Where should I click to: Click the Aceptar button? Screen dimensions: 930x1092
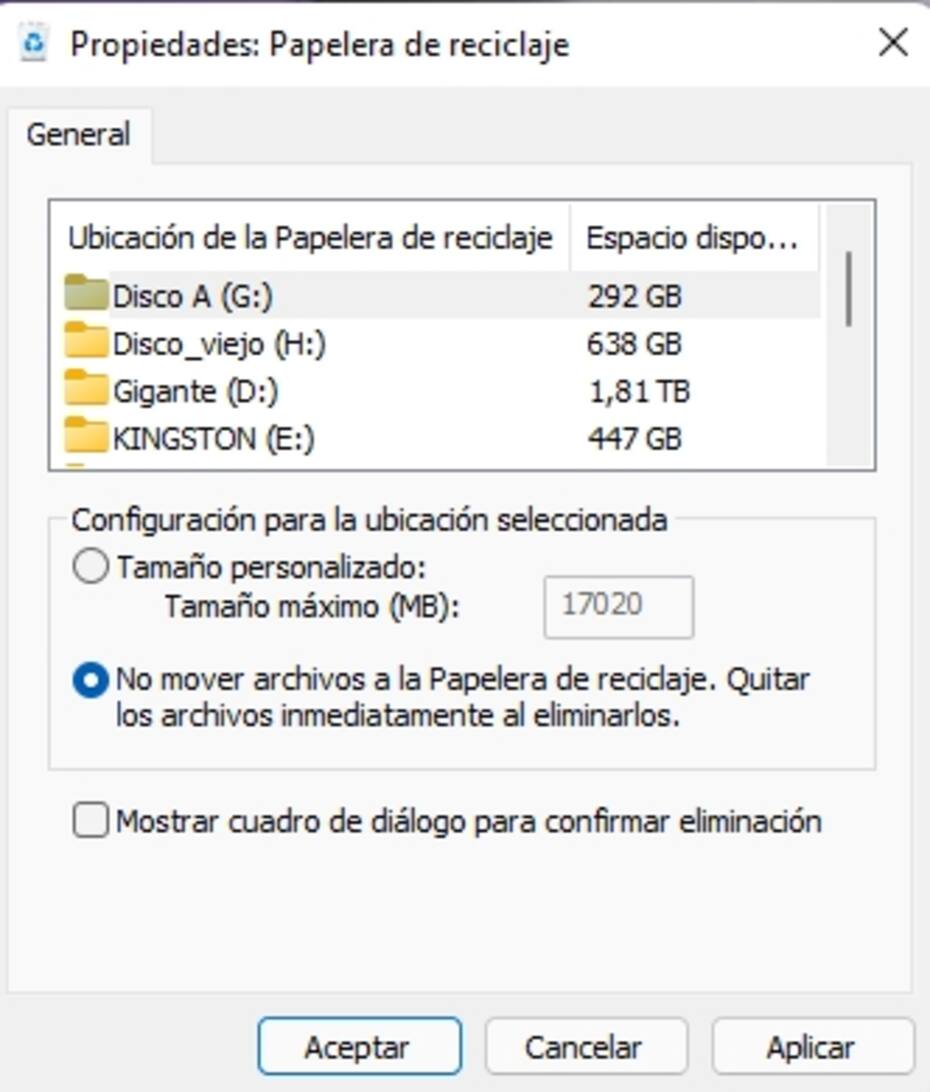pyautogui.click(x=359, y=1046)
